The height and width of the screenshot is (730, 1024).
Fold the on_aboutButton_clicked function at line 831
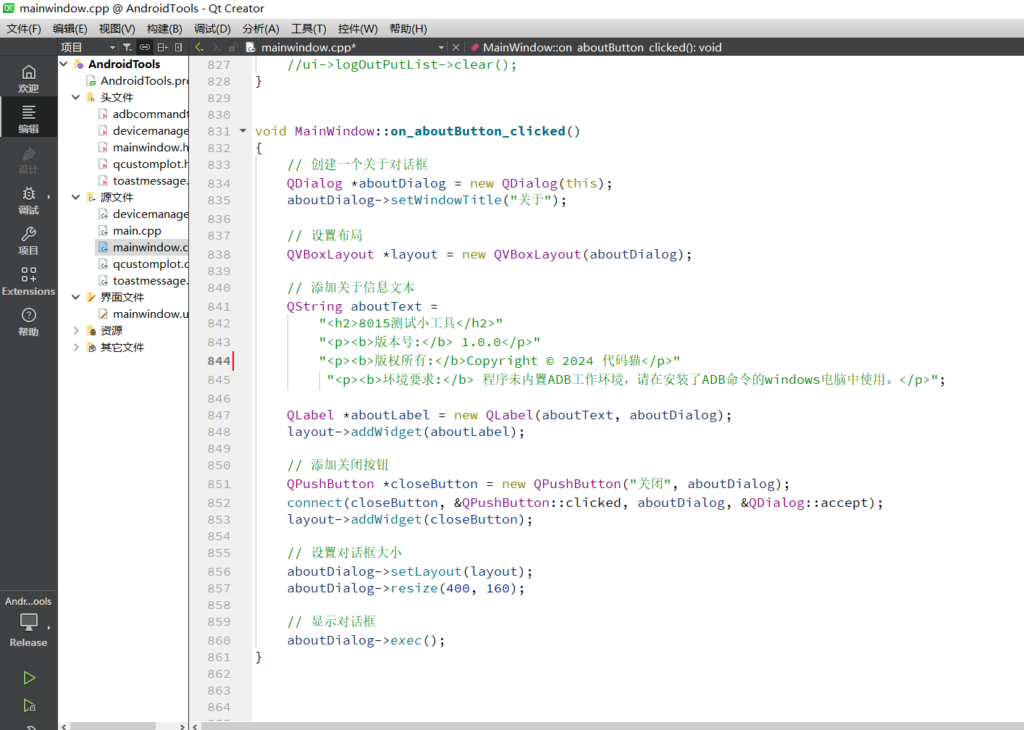coord(243,131)
